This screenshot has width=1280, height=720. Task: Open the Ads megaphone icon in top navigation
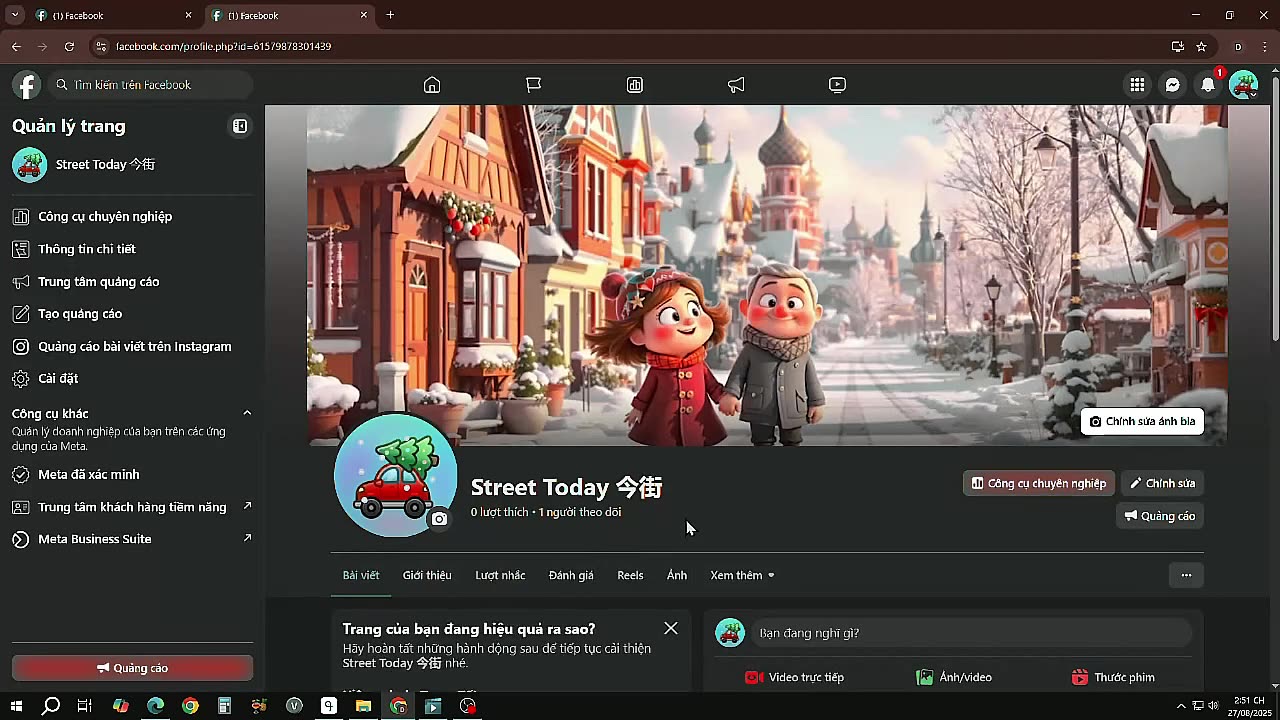pyautogui.click(x=736, y=85)
